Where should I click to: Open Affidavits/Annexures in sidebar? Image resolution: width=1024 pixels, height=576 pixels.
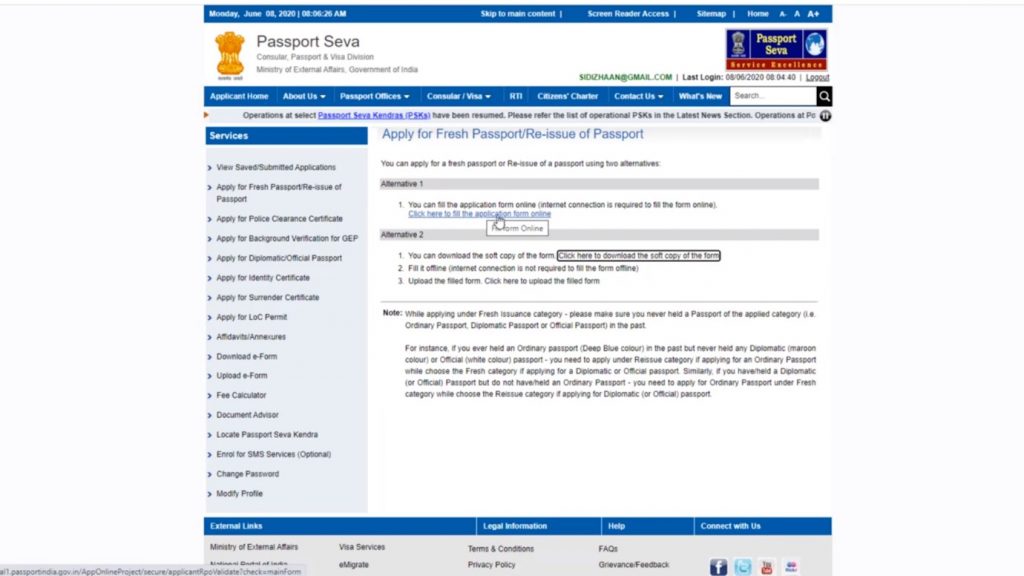251,337
